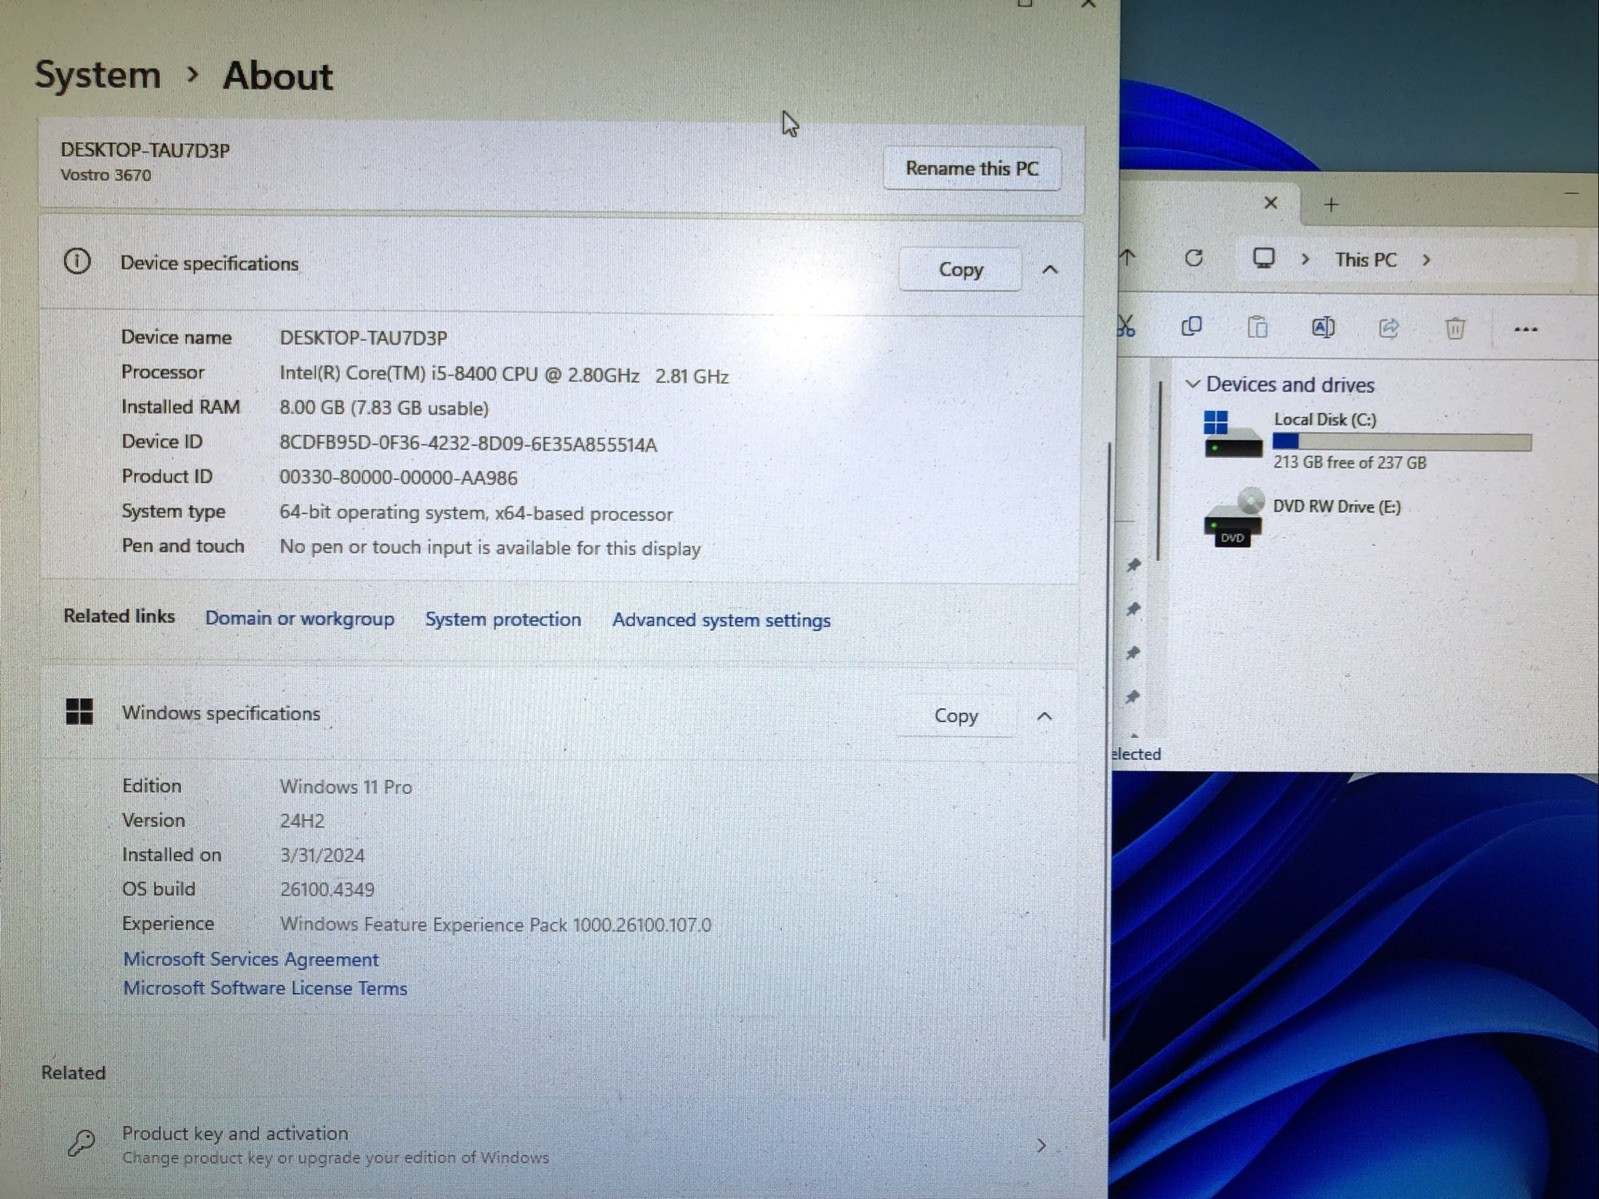Click the key icon for Product key and activation

pyautogui.click(x=81, y=1142)
